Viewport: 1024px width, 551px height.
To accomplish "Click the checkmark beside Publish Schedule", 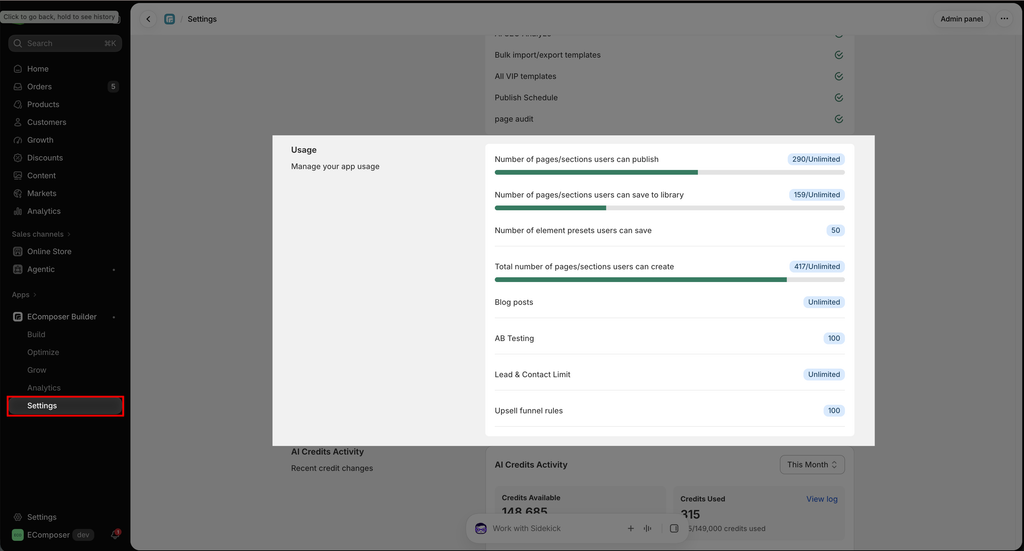I will pos(839,98).
